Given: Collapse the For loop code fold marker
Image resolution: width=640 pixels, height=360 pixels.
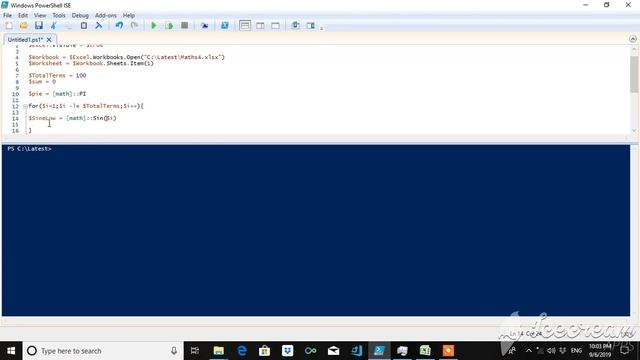Looking at the screenshot, I should pos(25,106).
